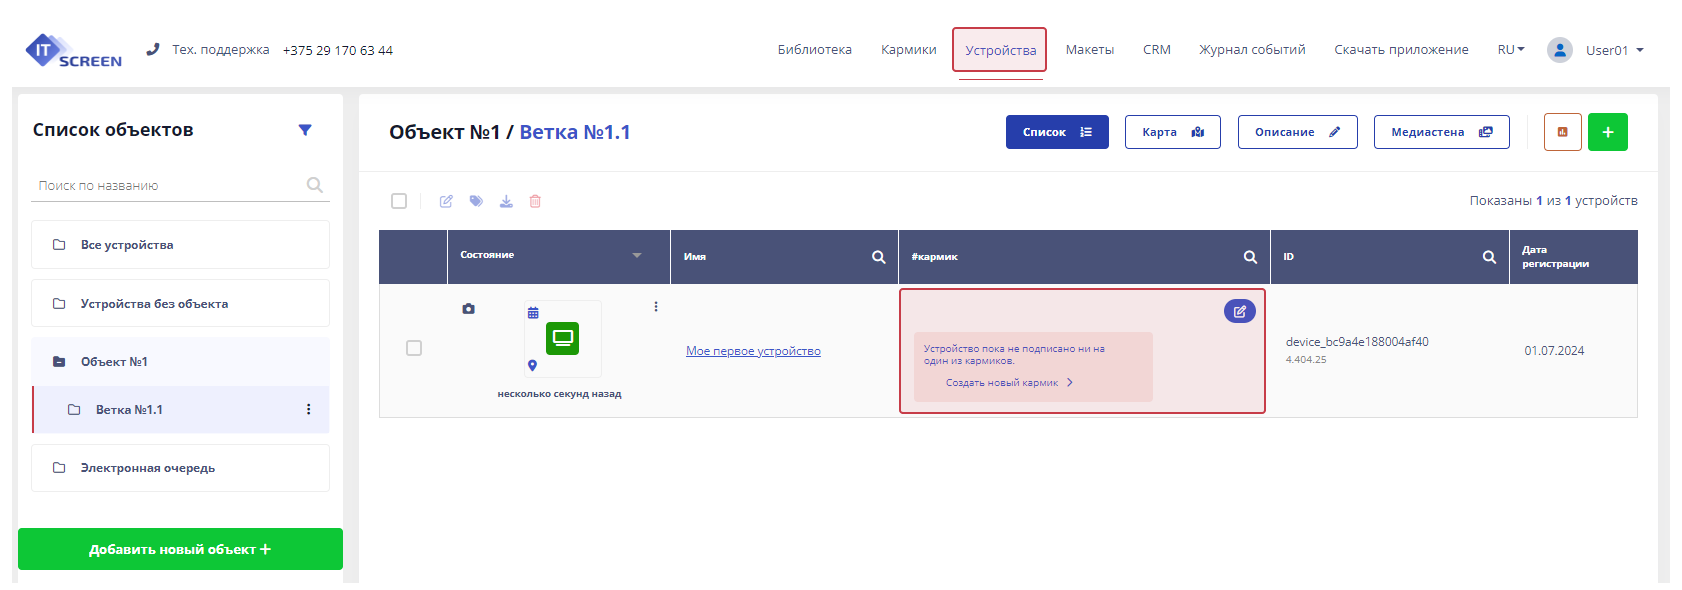Tick the select-all checkbox above the table
Viewport: 1682px width, 590px height.
pos(399,201)
